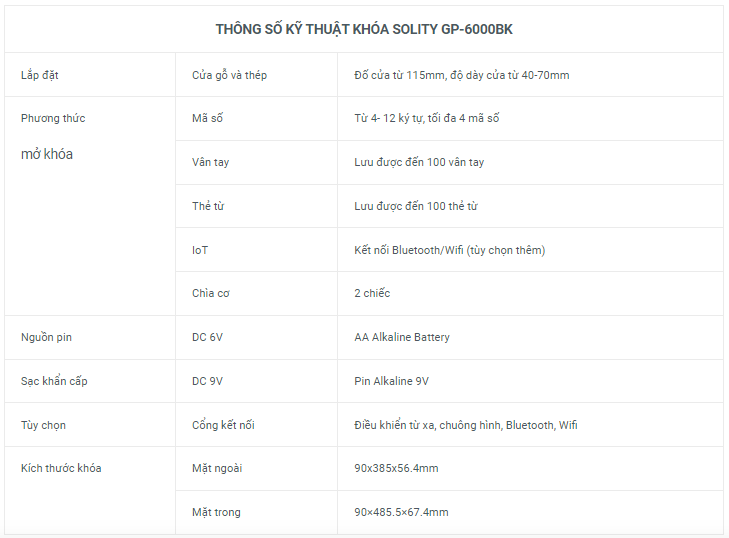Image resolution: width=729 pixels, height=538 pixels.
Task: Click the Cửa gỗ và thép cell
Action: [x=229, y=75]
